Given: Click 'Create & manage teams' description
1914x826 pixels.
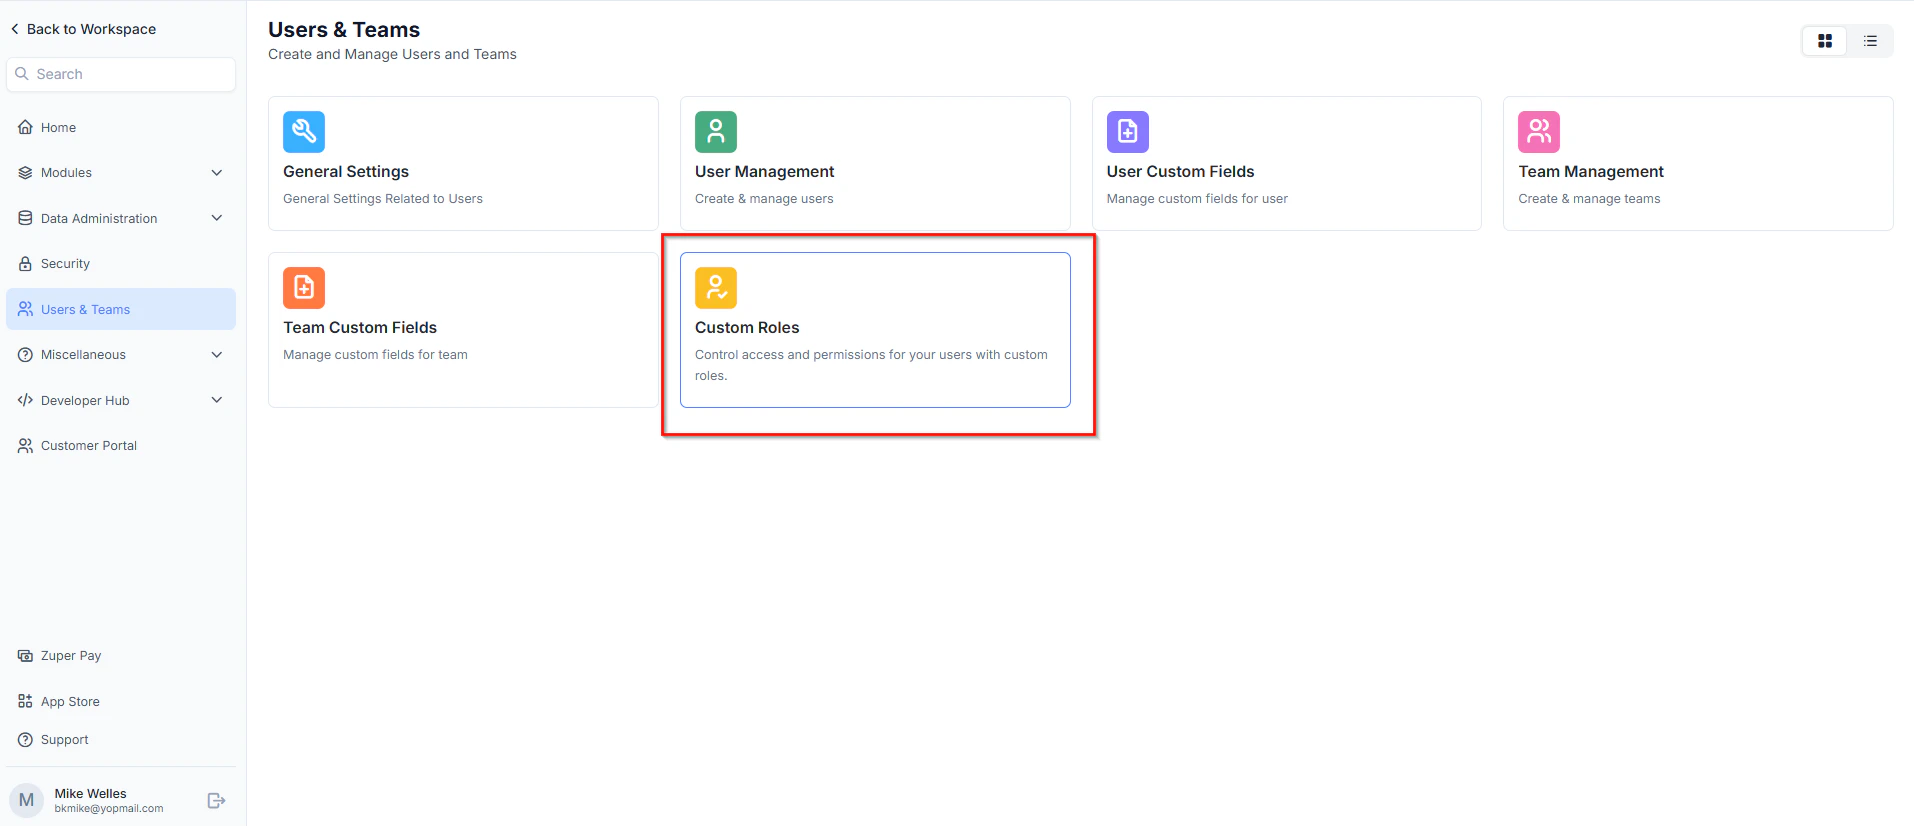Looking at the screenshot, I should pyautogui.click(x=1589, y=199).
